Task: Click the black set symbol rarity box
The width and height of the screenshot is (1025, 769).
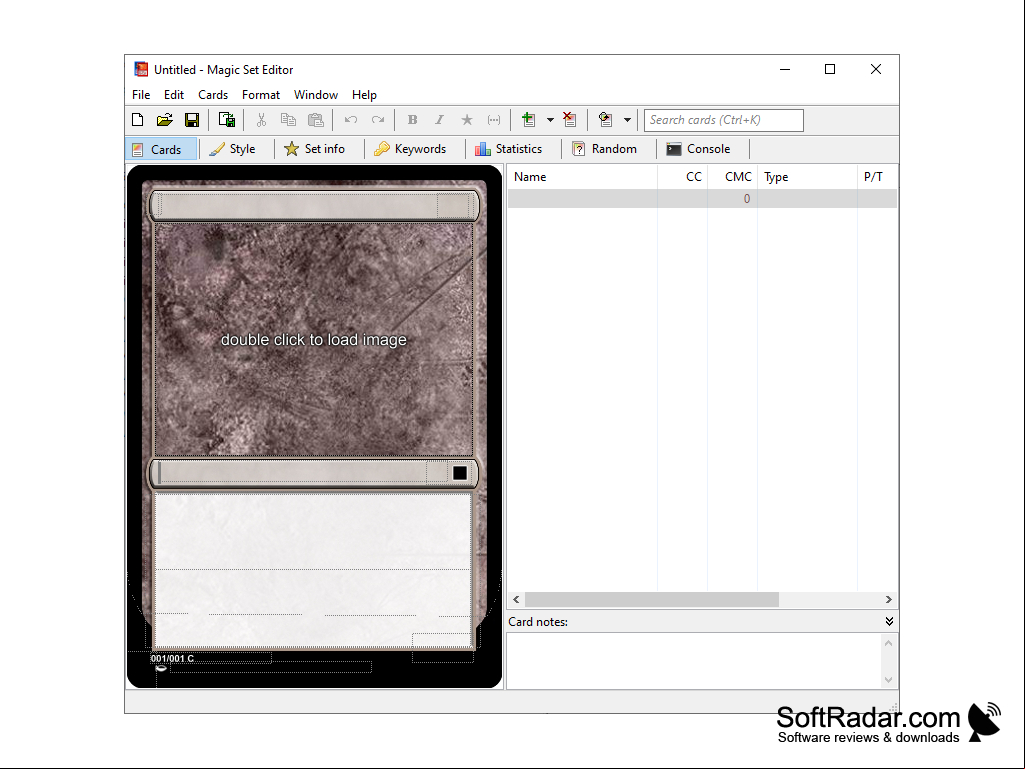Action: (x=460, y=473)
